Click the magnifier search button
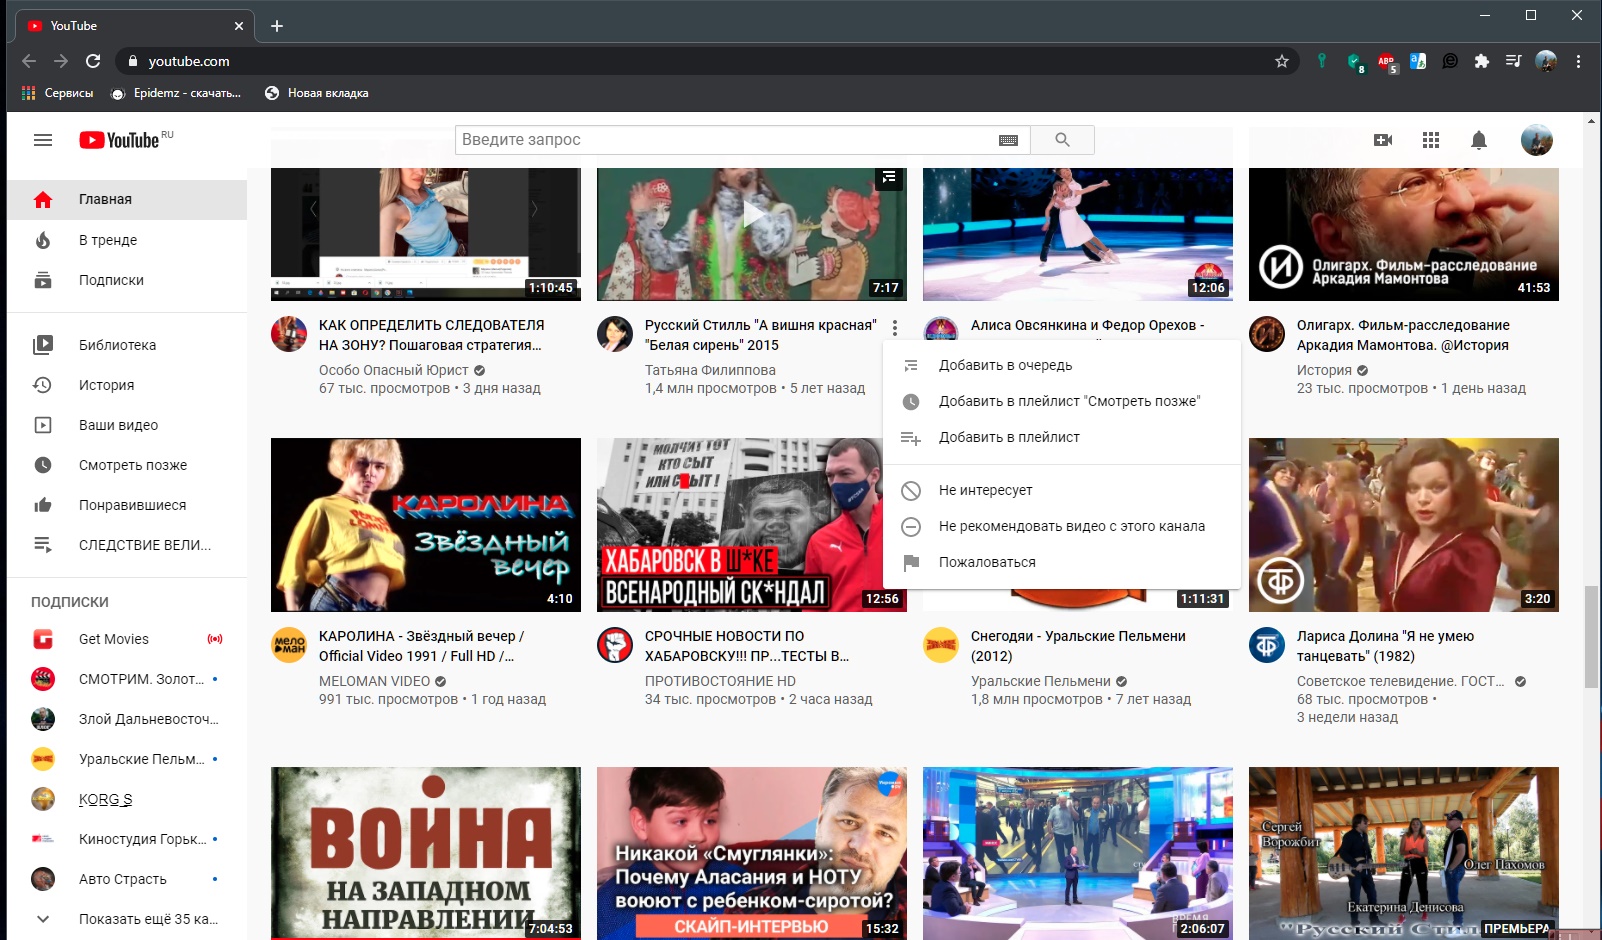This screenshot has height=940, width=1602. point(1062,140)
